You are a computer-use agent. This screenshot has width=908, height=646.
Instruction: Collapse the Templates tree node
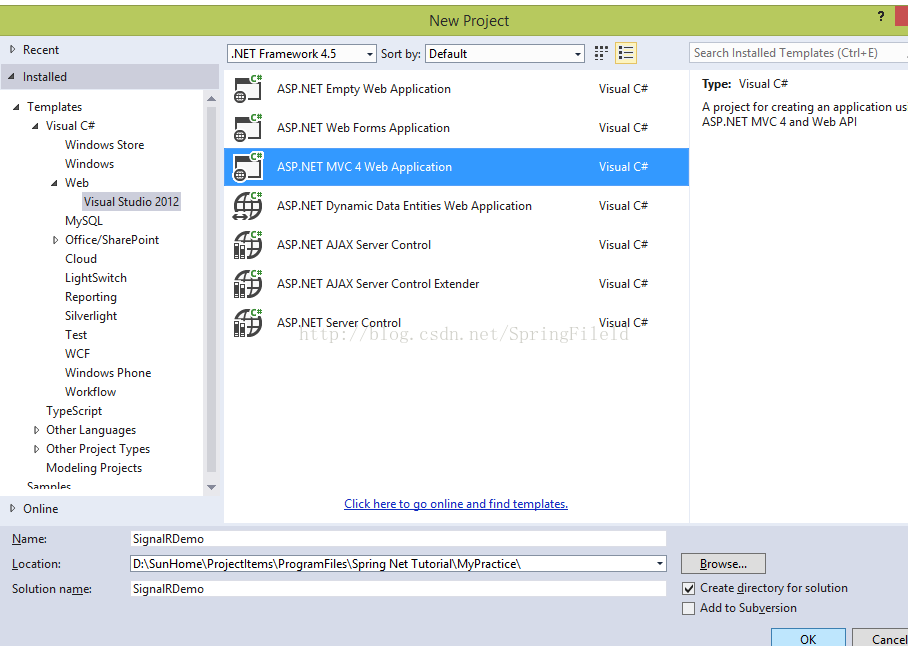[x=16, y=107]
